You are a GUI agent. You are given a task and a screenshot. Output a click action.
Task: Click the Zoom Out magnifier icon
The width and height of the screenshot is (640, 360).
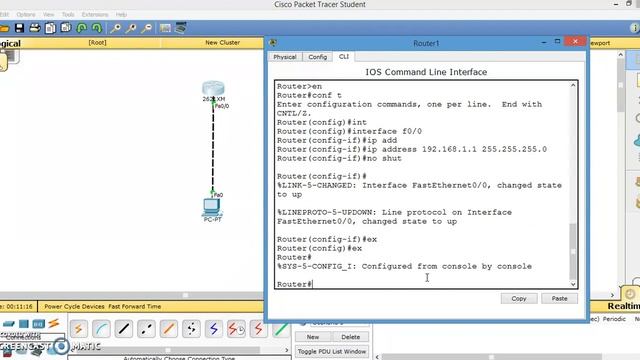coord(147,28)
